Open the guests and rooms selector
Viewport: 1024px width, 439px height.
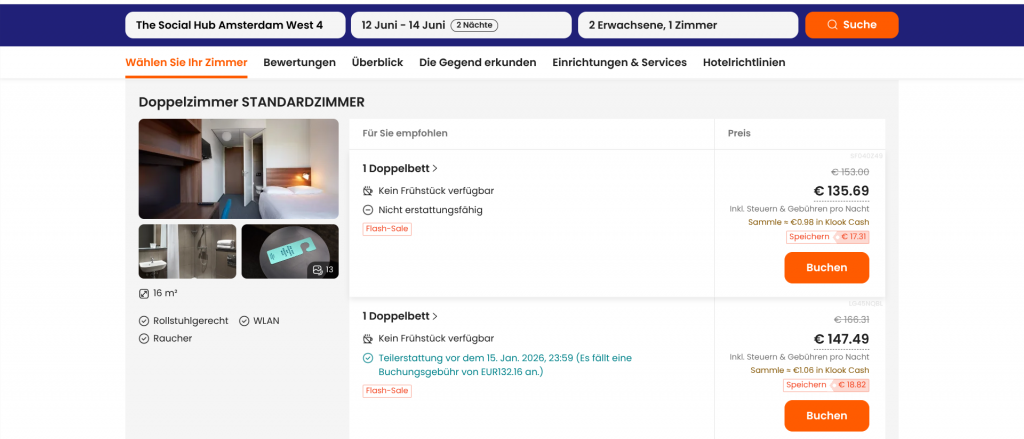687,25
